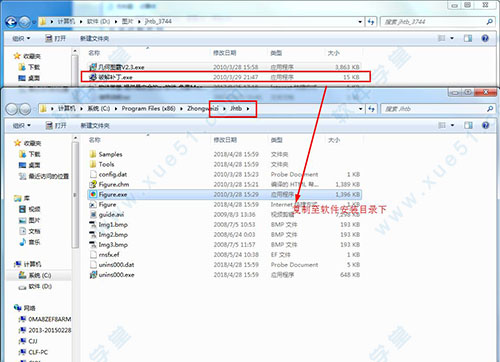Toggle preview pane icon in back window
Viewport: 500px width, 362px height.
[x=468, y=38]
